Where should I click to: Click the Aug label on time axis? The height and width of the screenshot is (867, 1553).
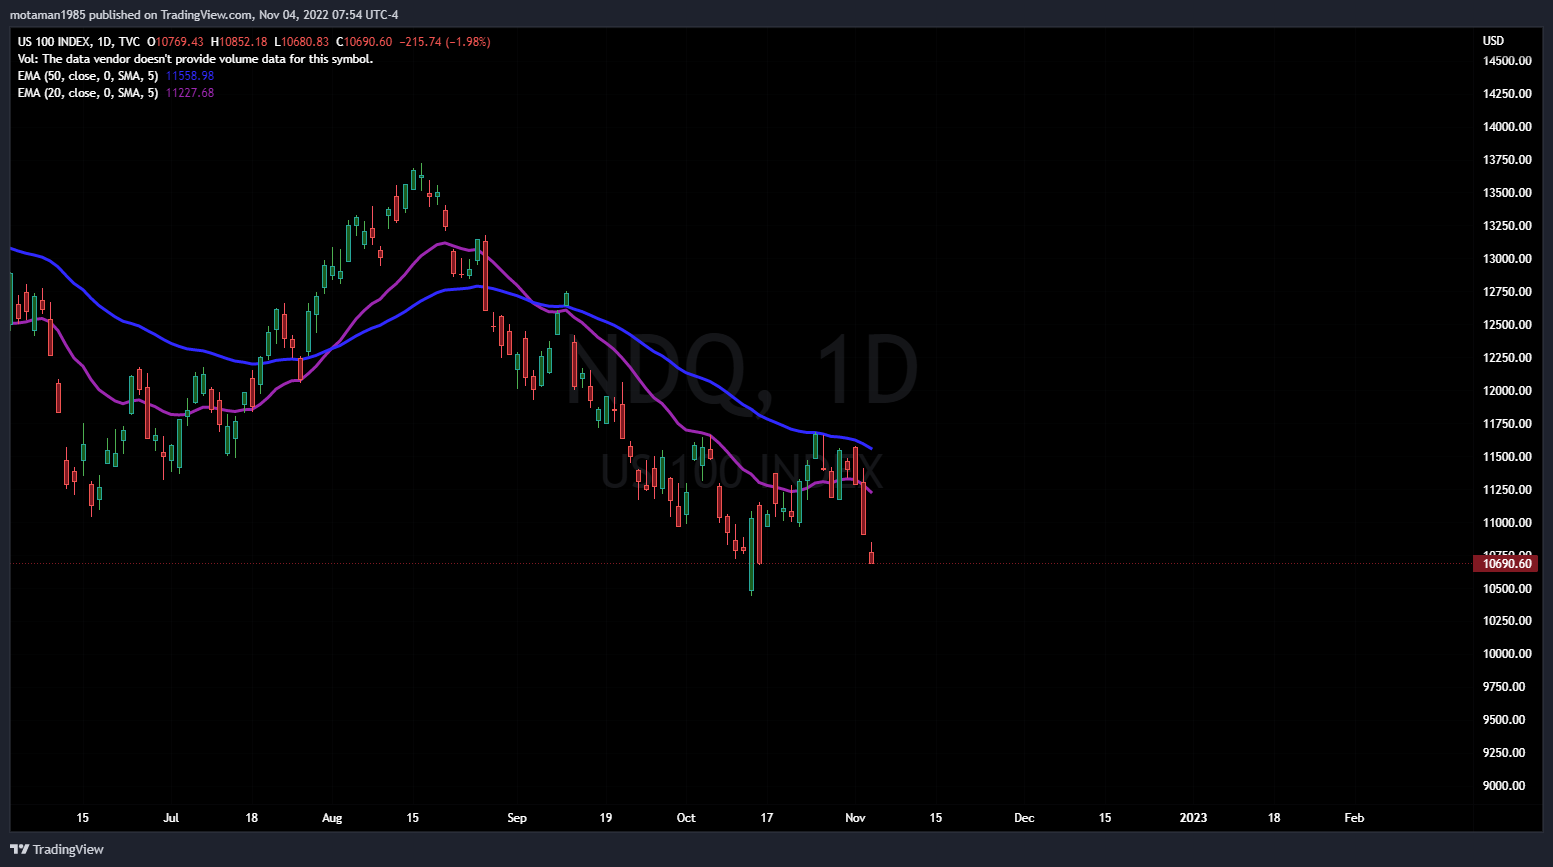coord(332,818)
